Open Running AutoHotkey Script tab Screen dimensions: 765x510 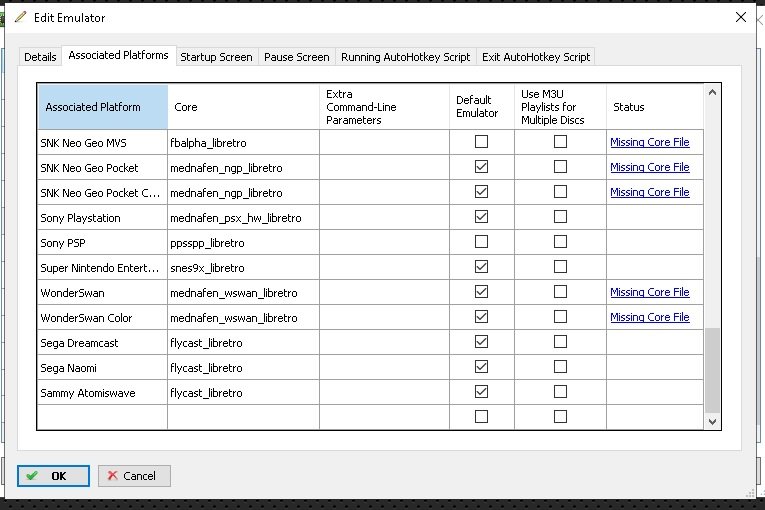pos(405,57)
